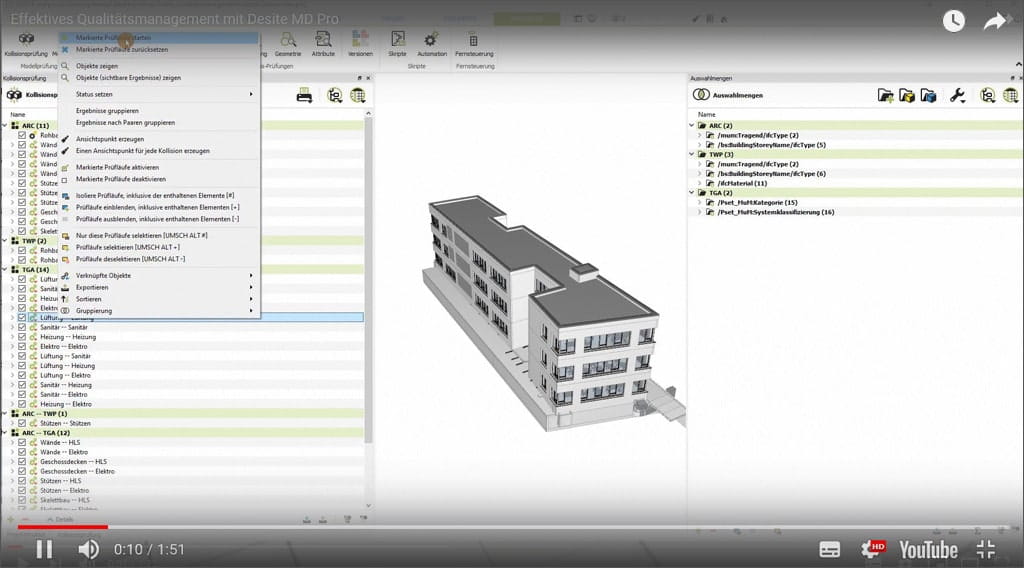Collapse the ARC (2) group in Auswahlmengen
The width and height of the screenshot is (1024, 568).
(x=692, y=125)
